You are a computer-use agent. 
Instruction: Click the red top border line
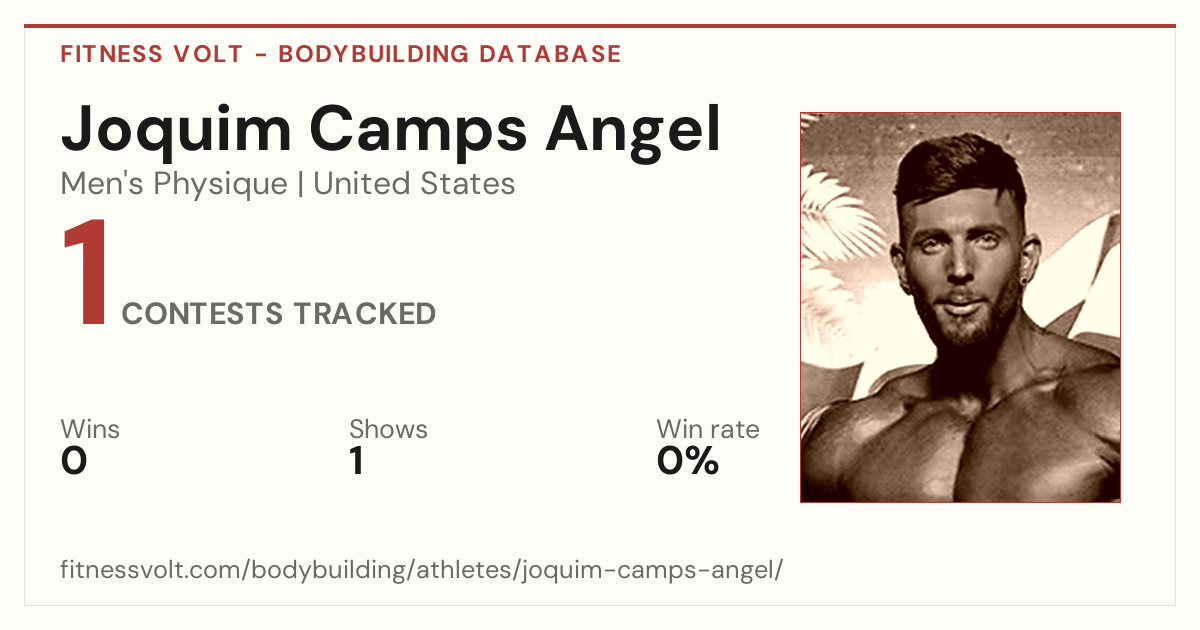(600, 26)
